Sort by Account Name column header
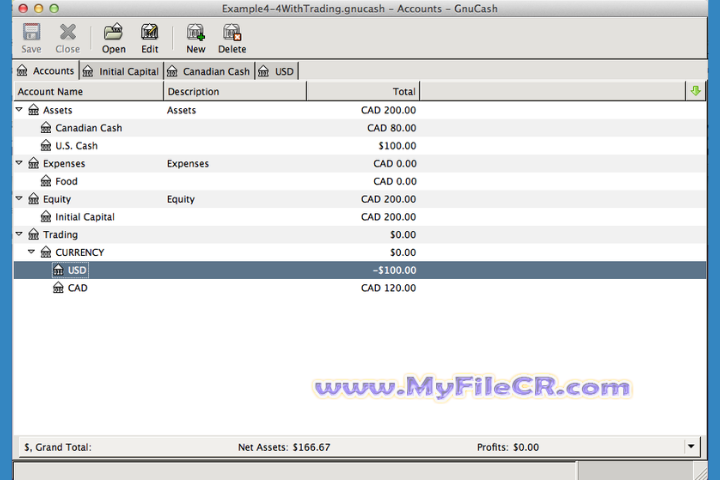This screenshot has height=480, width=720. (89, 91)
